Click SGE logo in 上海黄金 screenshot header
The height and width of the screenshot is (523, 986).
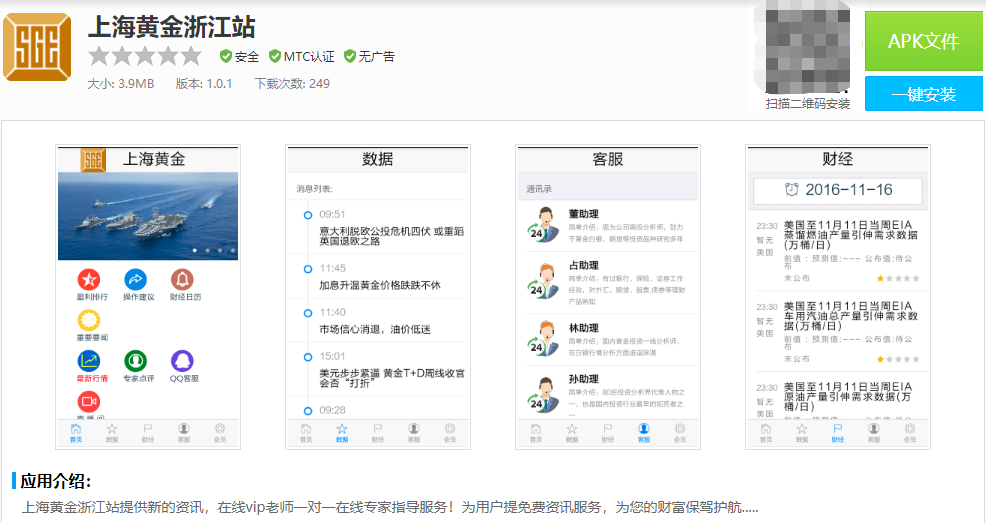(x=93, y=160)
